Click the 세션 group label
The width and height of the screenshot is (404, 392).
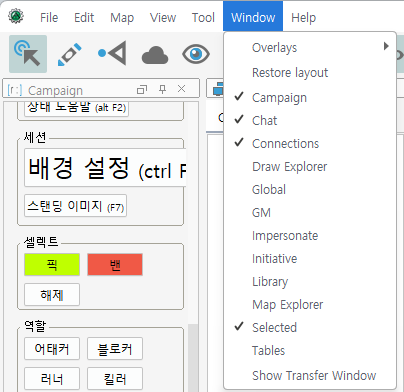(35, 137)
